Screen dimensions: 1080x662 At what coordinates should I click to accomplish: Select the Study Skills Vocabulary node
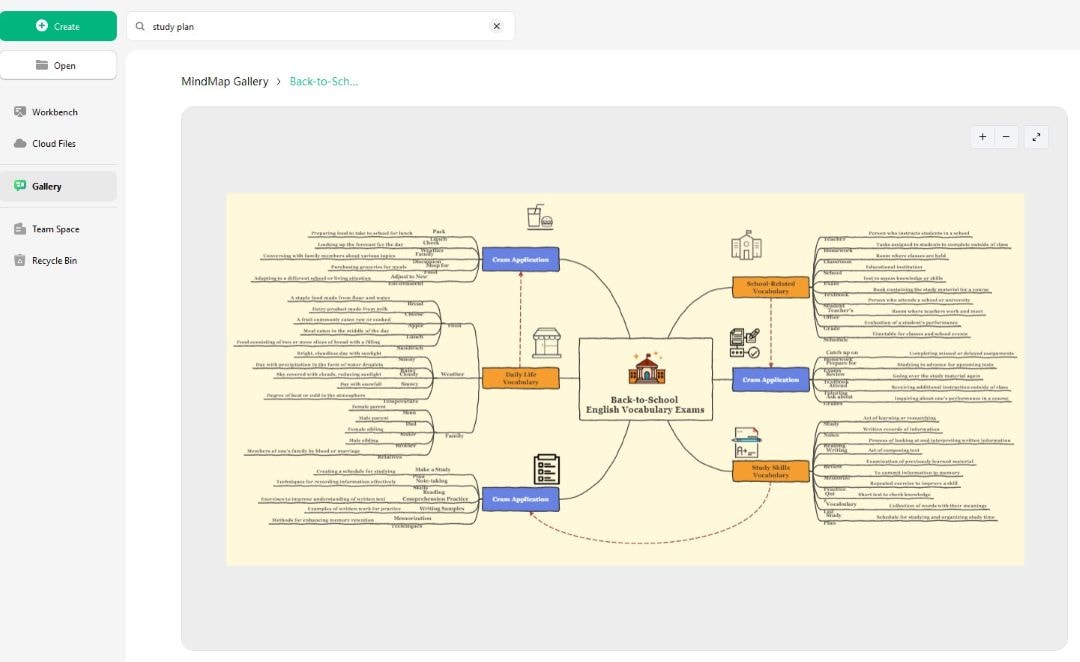[770, 470]
